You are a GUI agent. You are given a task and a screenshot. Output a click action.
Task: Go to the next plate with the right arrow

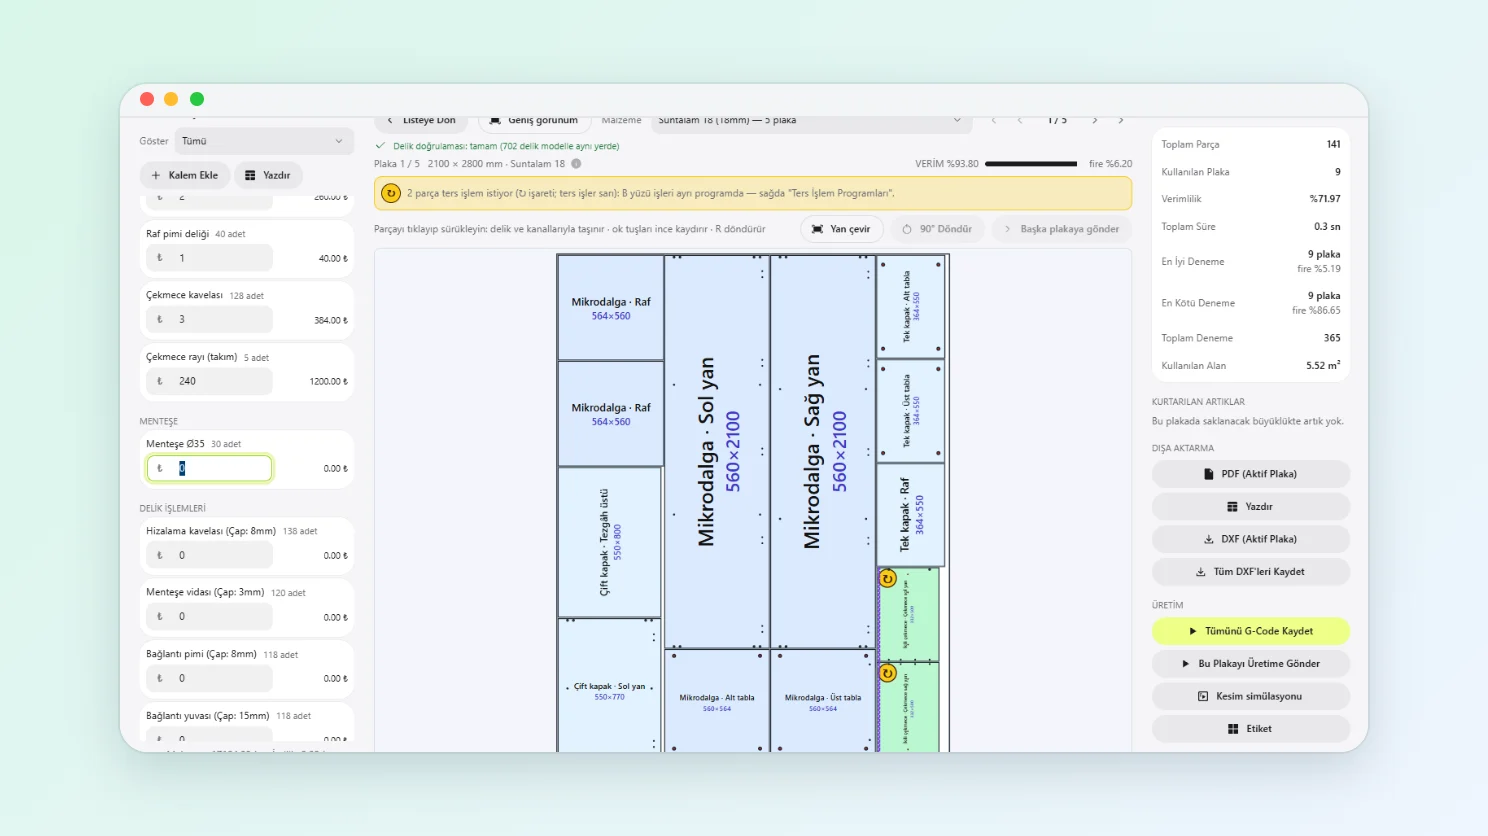tap(1095, 120)
